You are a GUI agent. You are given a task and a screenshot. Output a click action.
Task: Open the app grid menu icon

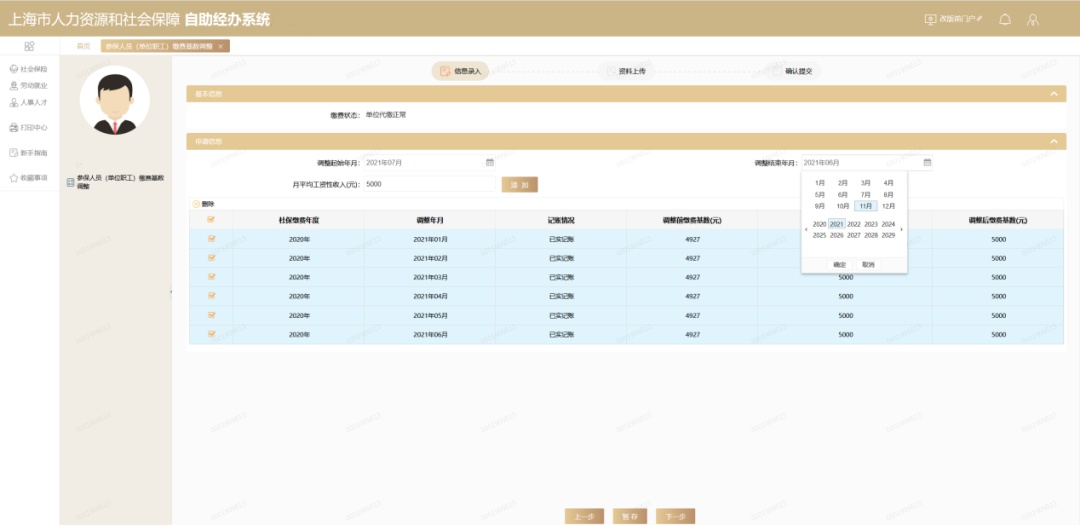click(29, 46)
